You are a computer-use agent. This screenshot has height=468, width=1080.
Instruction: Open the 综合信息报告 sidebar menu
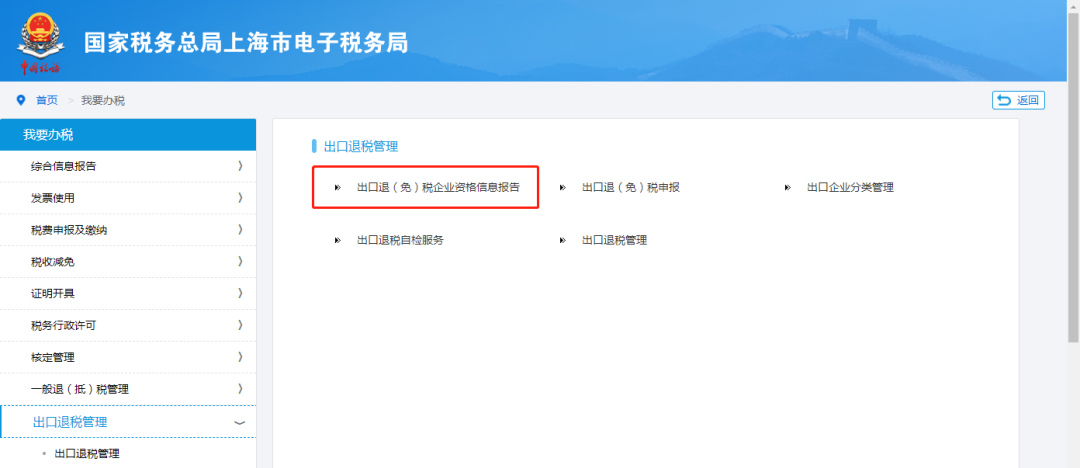coord(128,166)
